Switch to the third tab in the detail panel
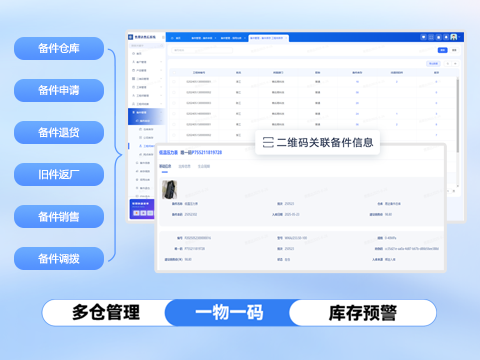The height and width of the screenshot is (360, 480). 204,166
